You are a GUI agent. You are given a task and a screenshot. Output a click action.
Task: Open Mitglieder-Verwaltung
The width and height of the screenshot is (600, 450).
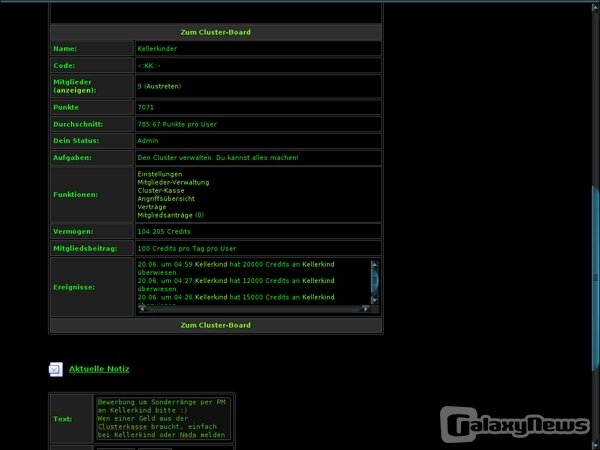coord(173,183)
